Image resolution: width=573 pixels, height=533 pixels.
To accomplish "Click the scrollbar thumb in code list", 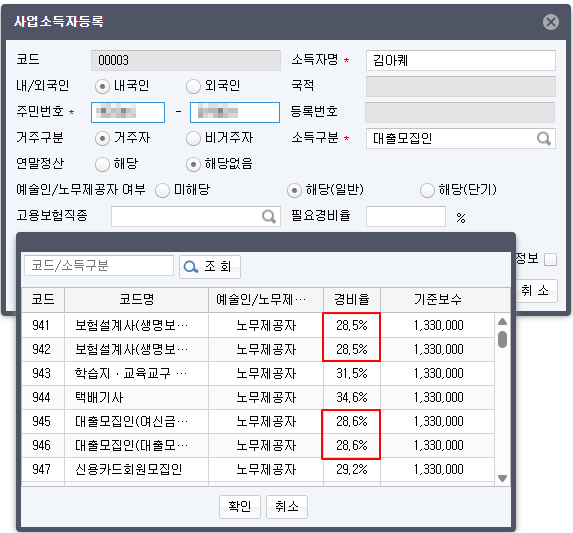I will coord(502,339).
